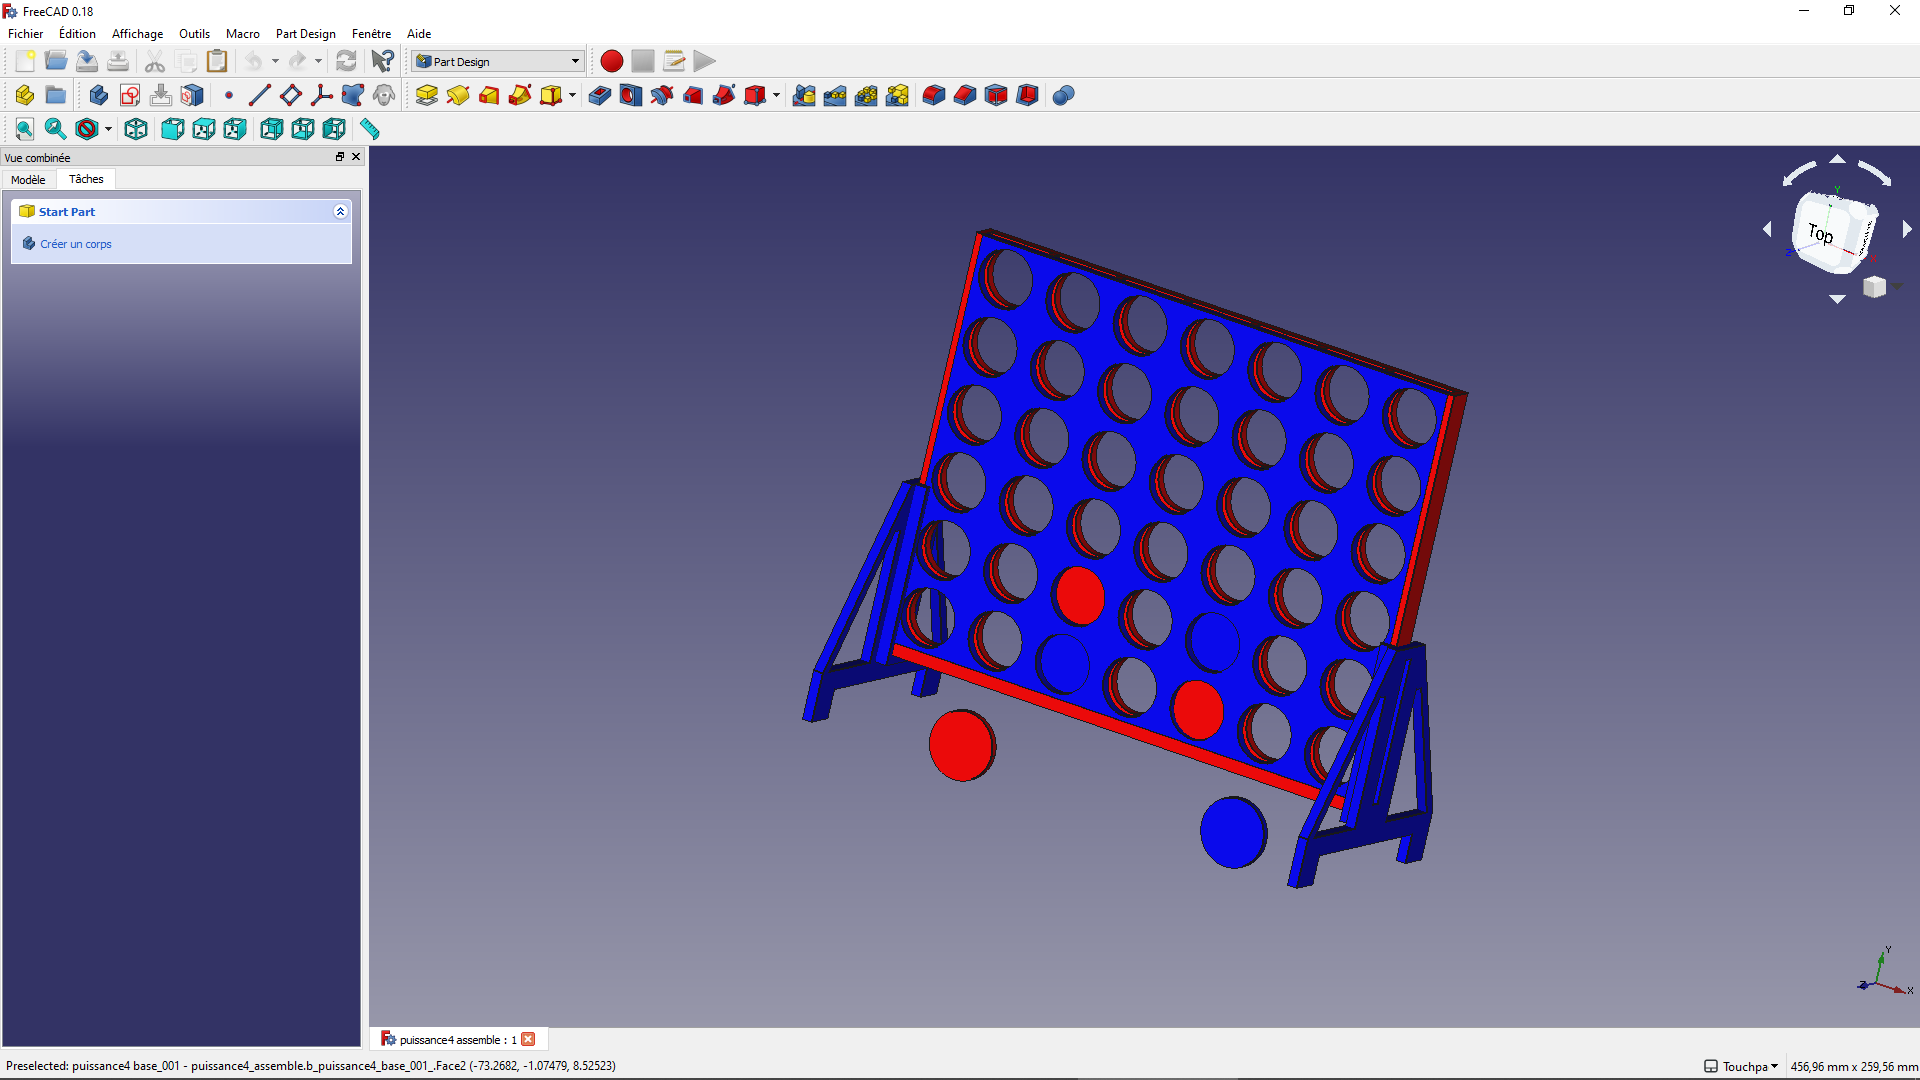Screen dimensions: 1920x1080
Task: Collapse the Start Part task section
Action: 340,212
